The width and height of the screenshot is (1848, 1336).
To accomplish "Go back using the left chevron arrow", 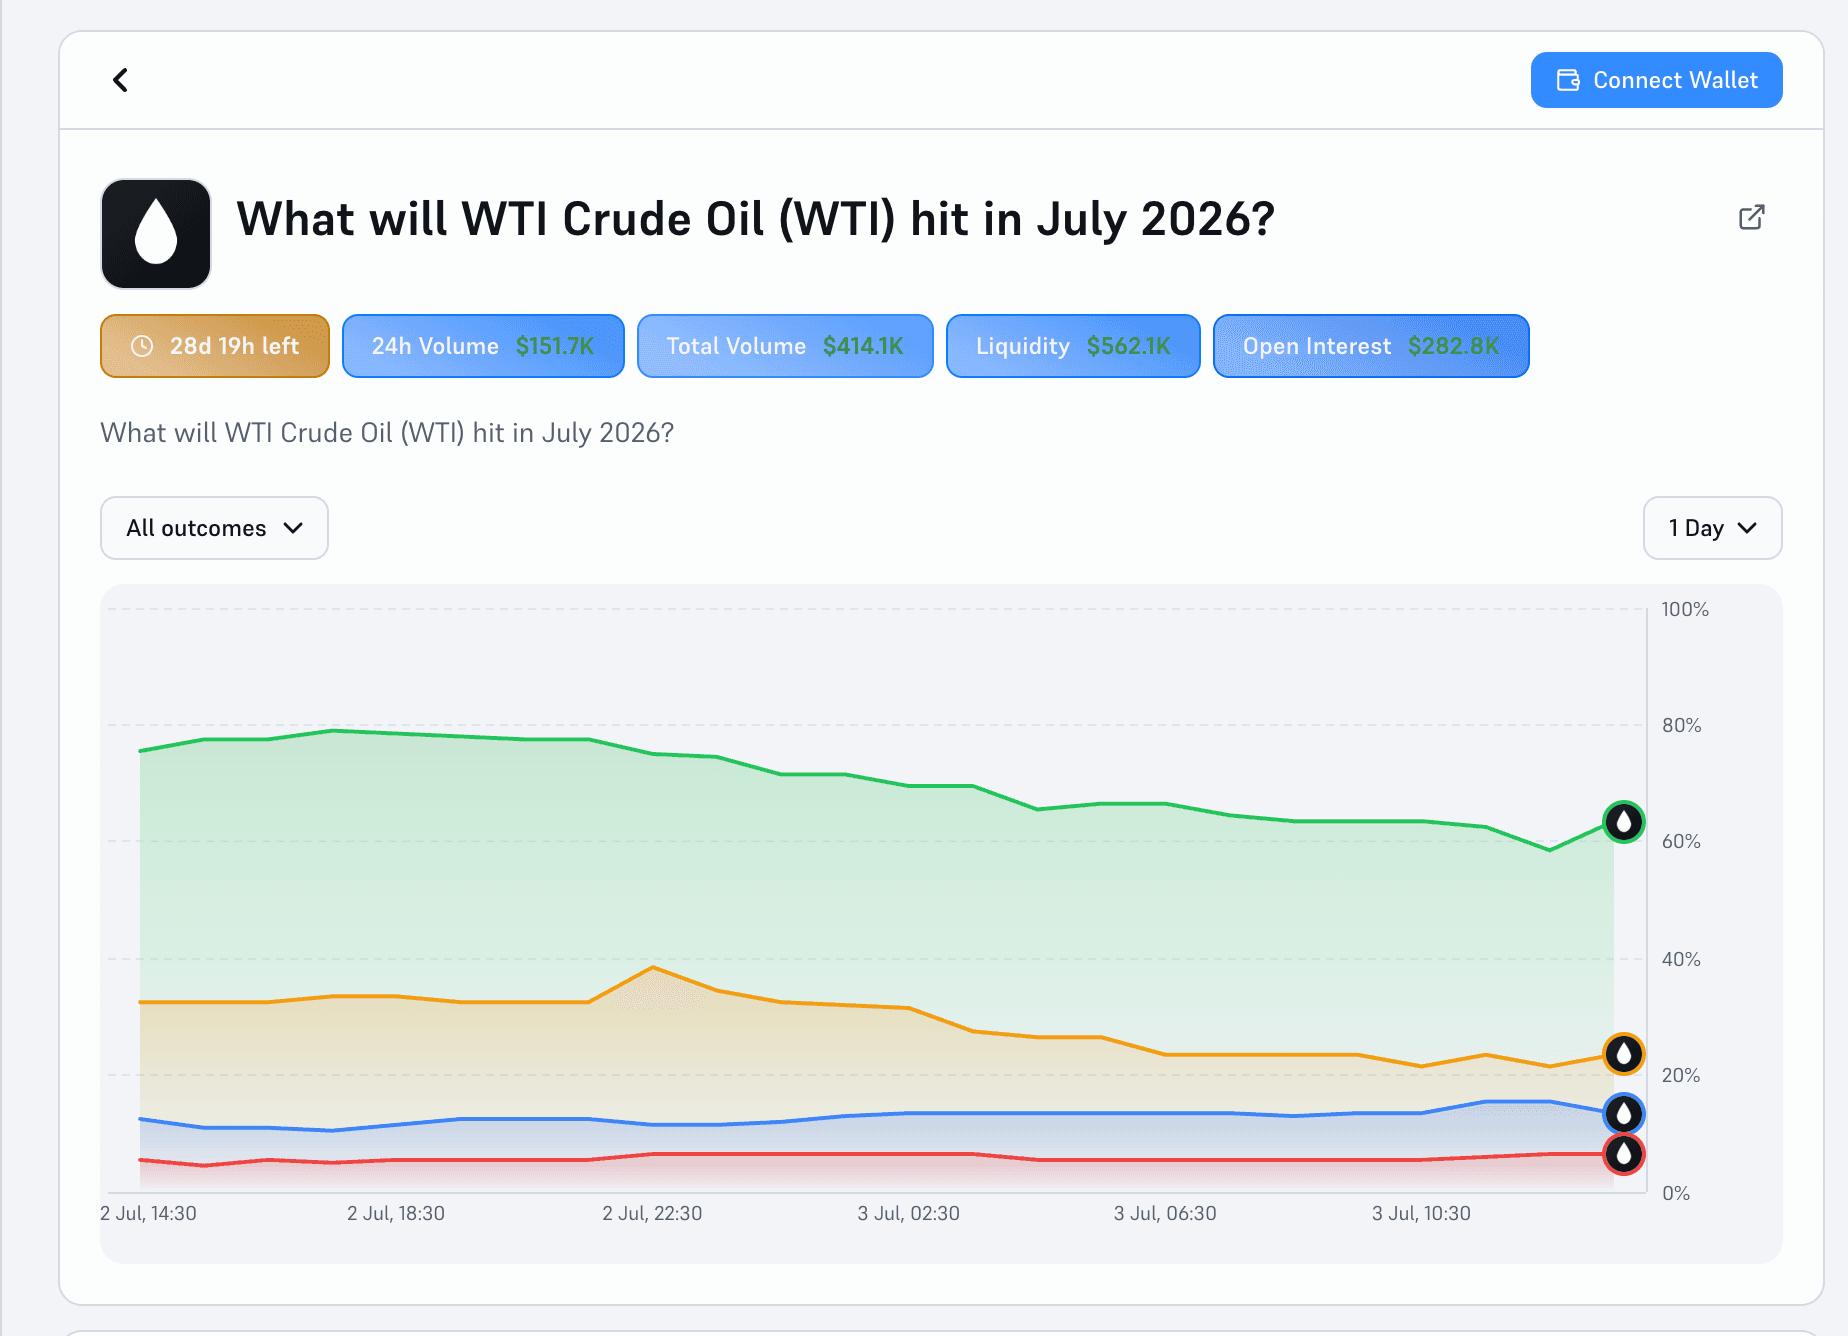I will [x=120, y=80].
